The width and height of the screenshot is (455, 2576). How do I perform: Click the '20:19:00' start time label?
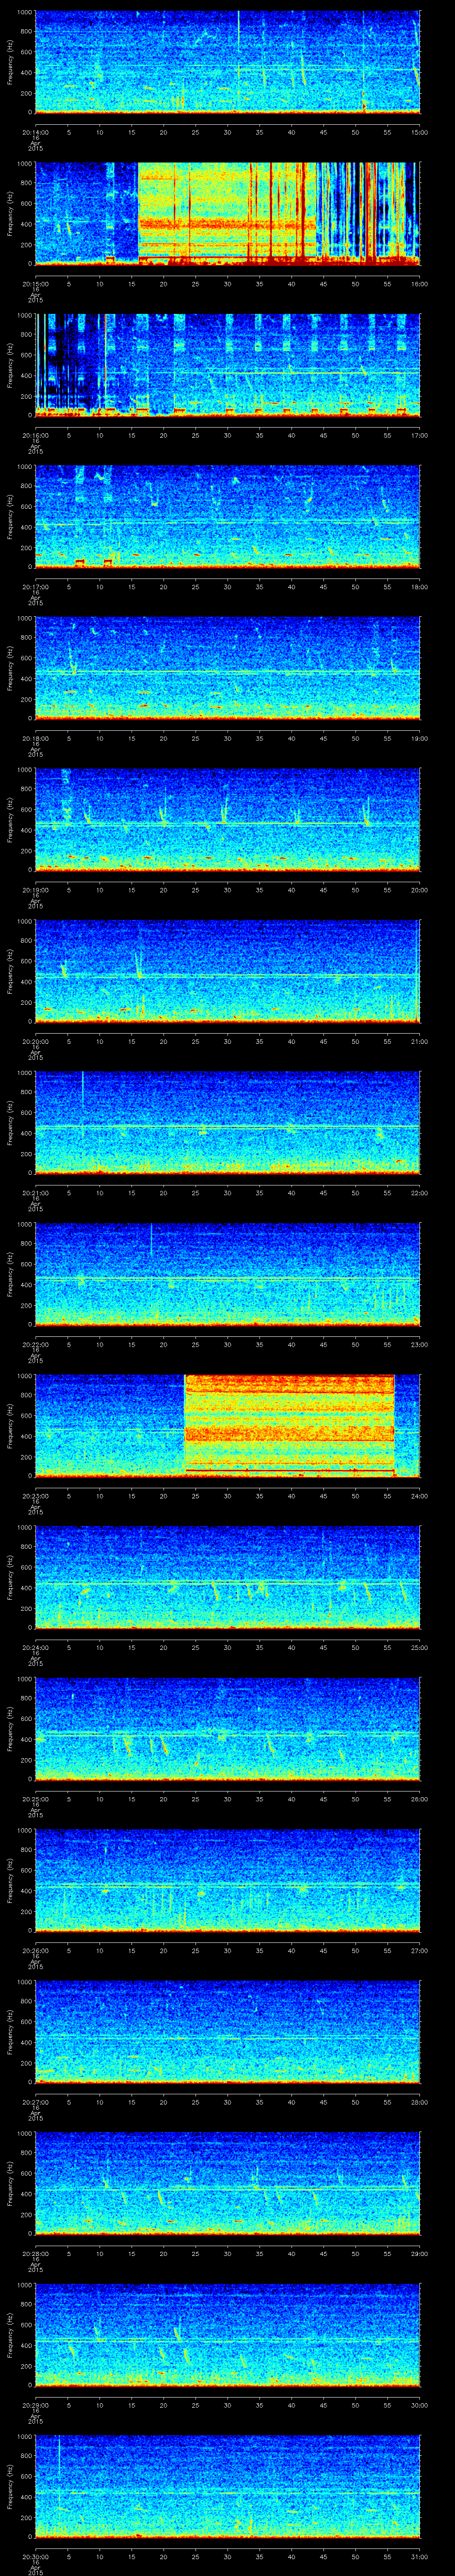pyautogui.click(x=35, y=890)
